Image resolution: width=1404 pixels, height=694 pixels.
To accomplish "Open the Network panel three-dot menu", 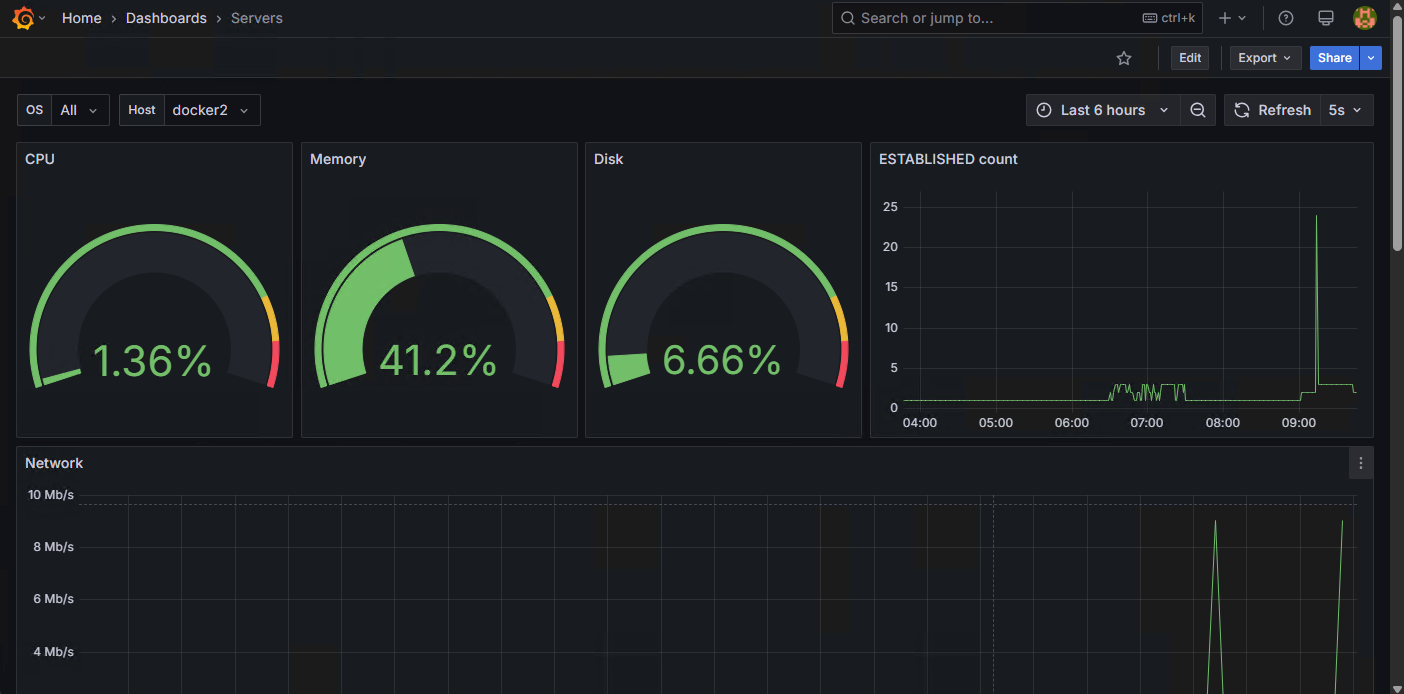I will (x=1360, y=463).
